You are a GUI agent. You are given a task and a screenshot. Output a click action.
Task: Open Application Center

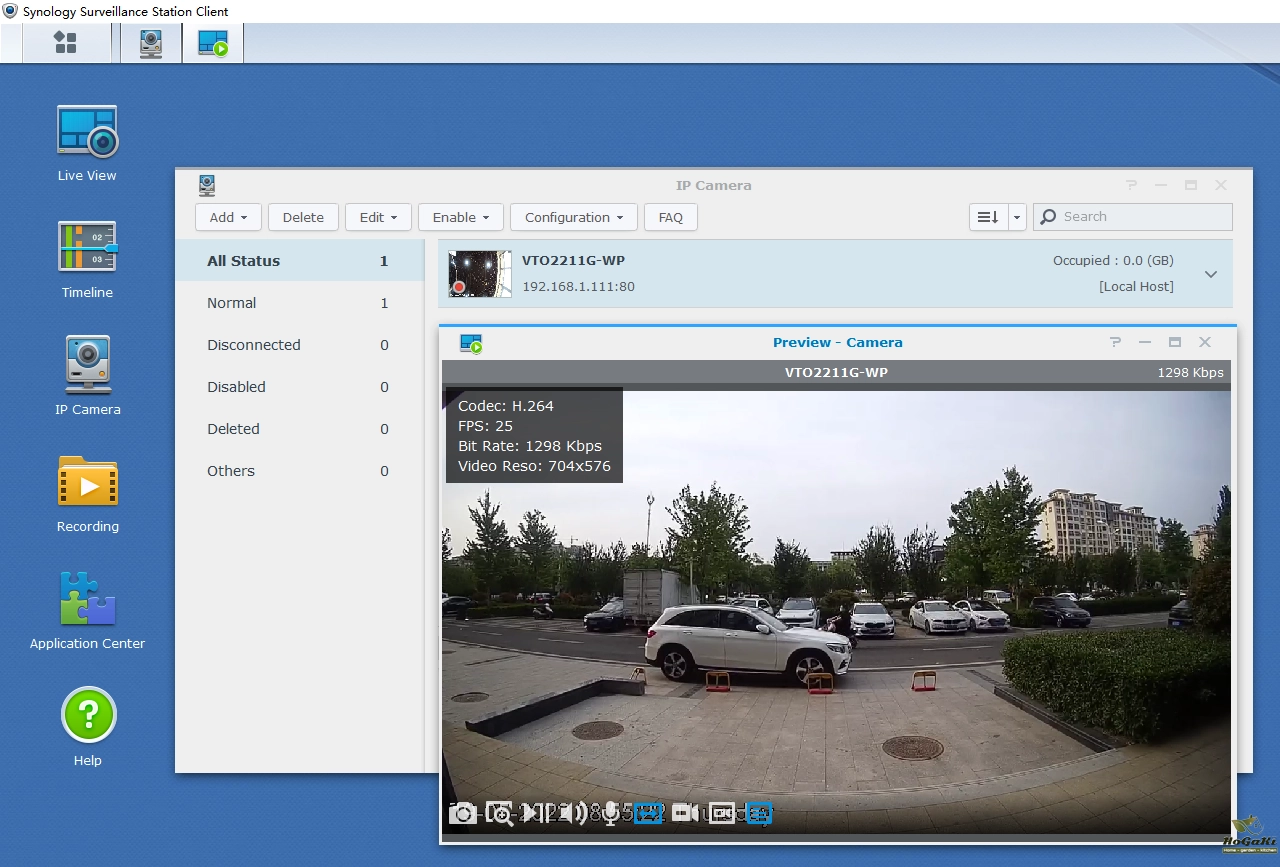coord(87,600)
